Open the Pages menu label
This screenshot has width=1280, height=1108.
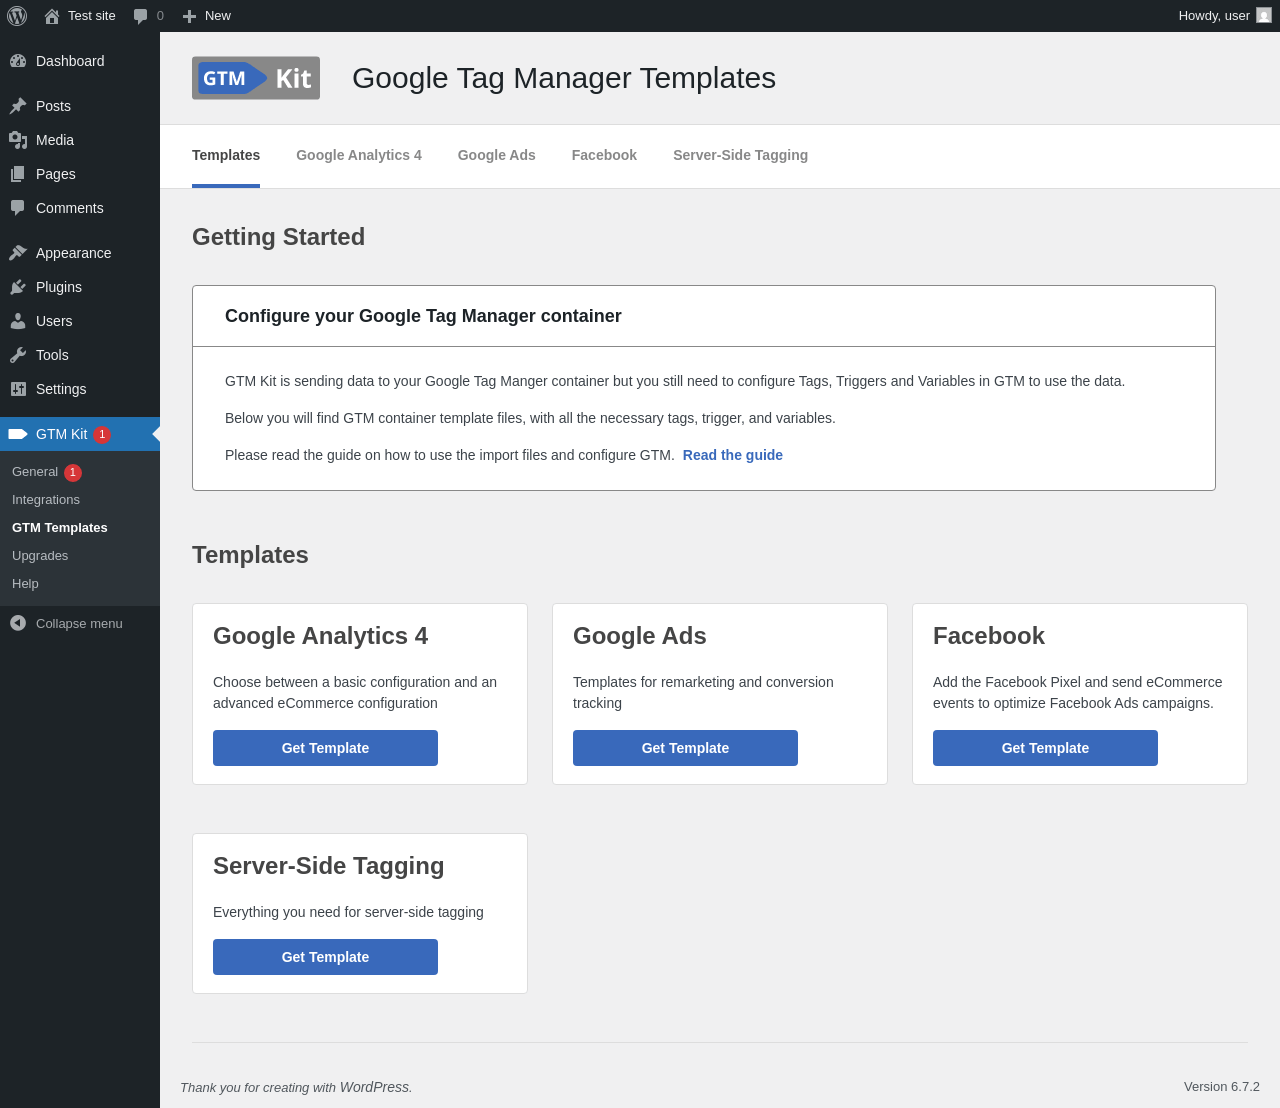coord(56,174)
